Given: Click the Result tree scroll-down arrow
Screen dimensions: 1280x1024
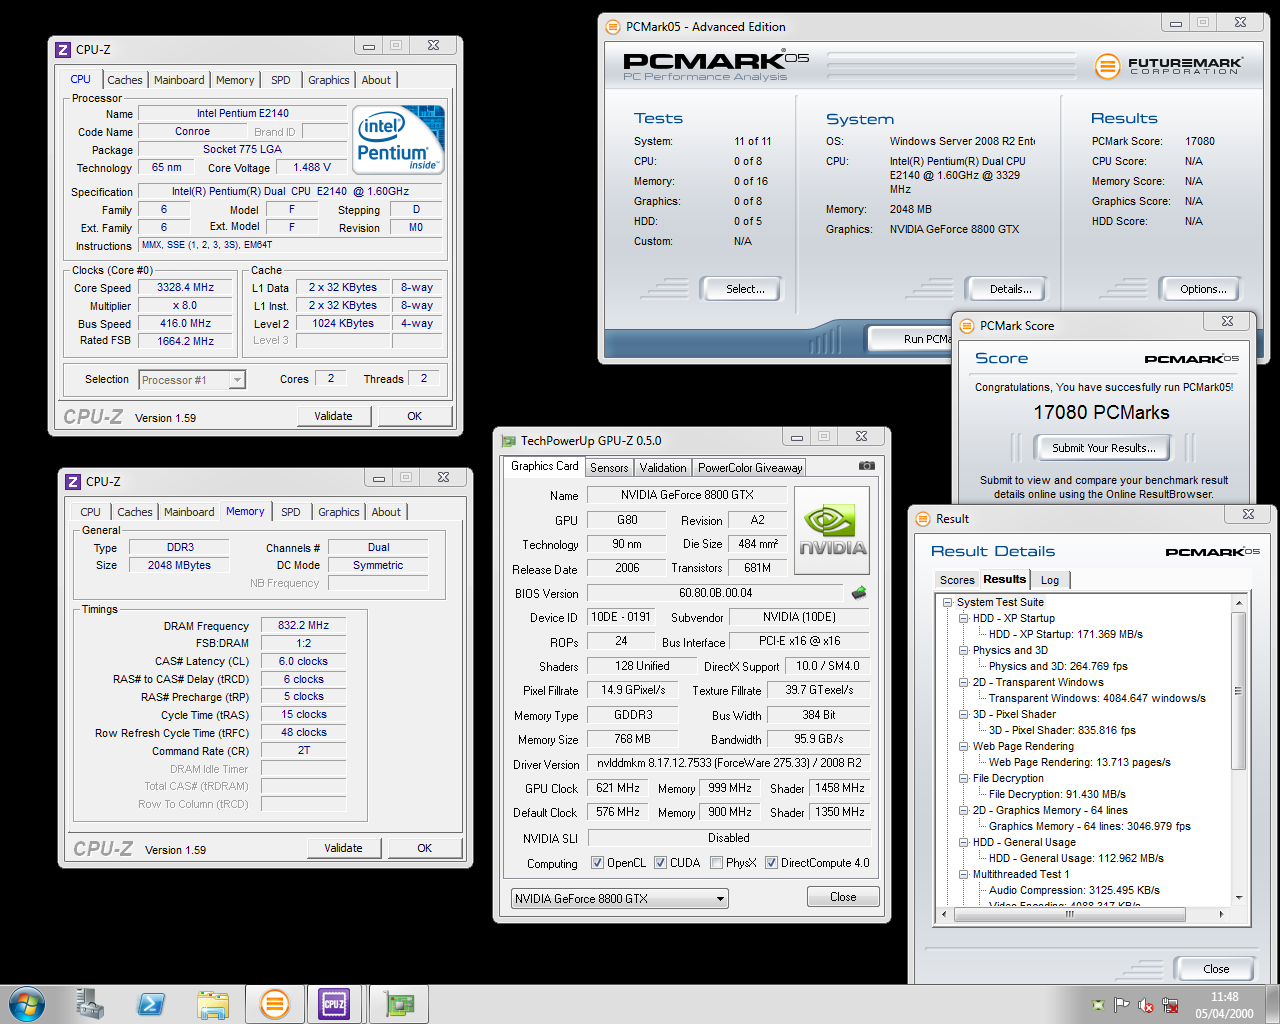Looking at the screenshot, I should [x=1238, y=899].
